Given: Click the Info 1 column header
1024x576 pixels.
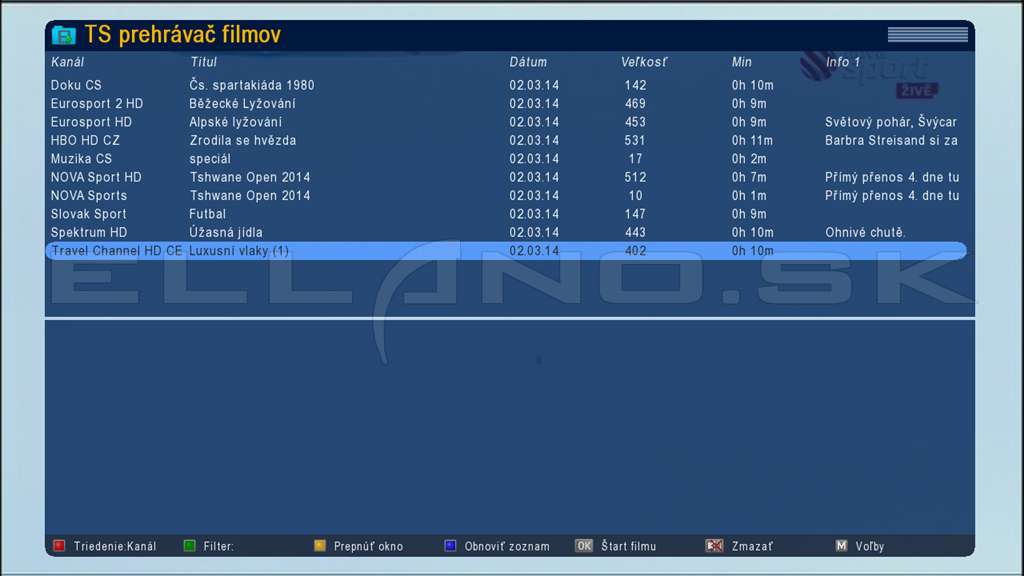Looking at the screenshot, I should click(843, 62).
